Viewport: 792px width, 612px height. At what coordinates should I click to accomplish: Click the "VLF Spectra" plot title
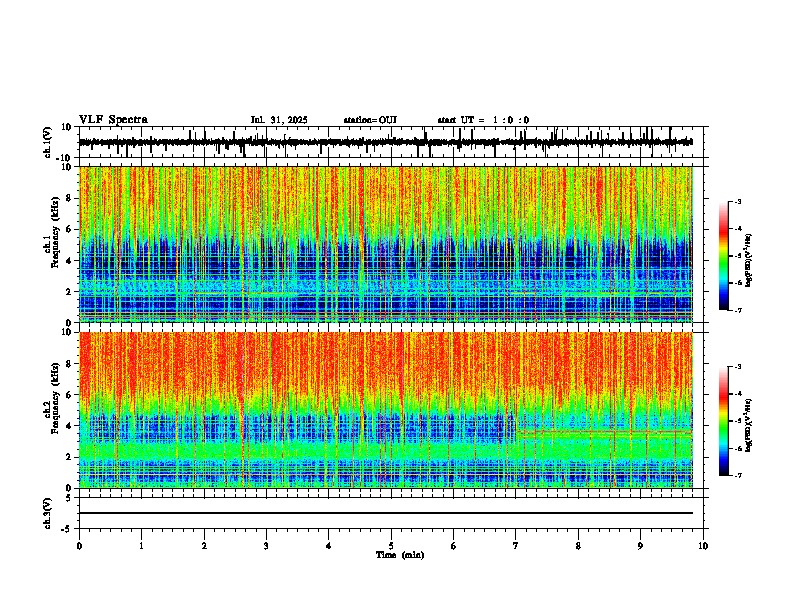tap(113, 120)
